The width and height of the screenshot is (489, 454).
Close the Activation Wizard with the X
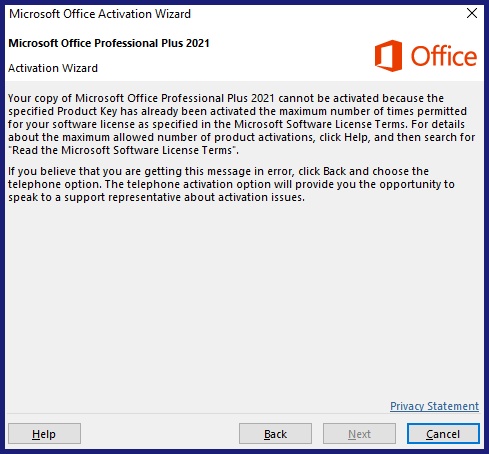[x=472, y=14]
